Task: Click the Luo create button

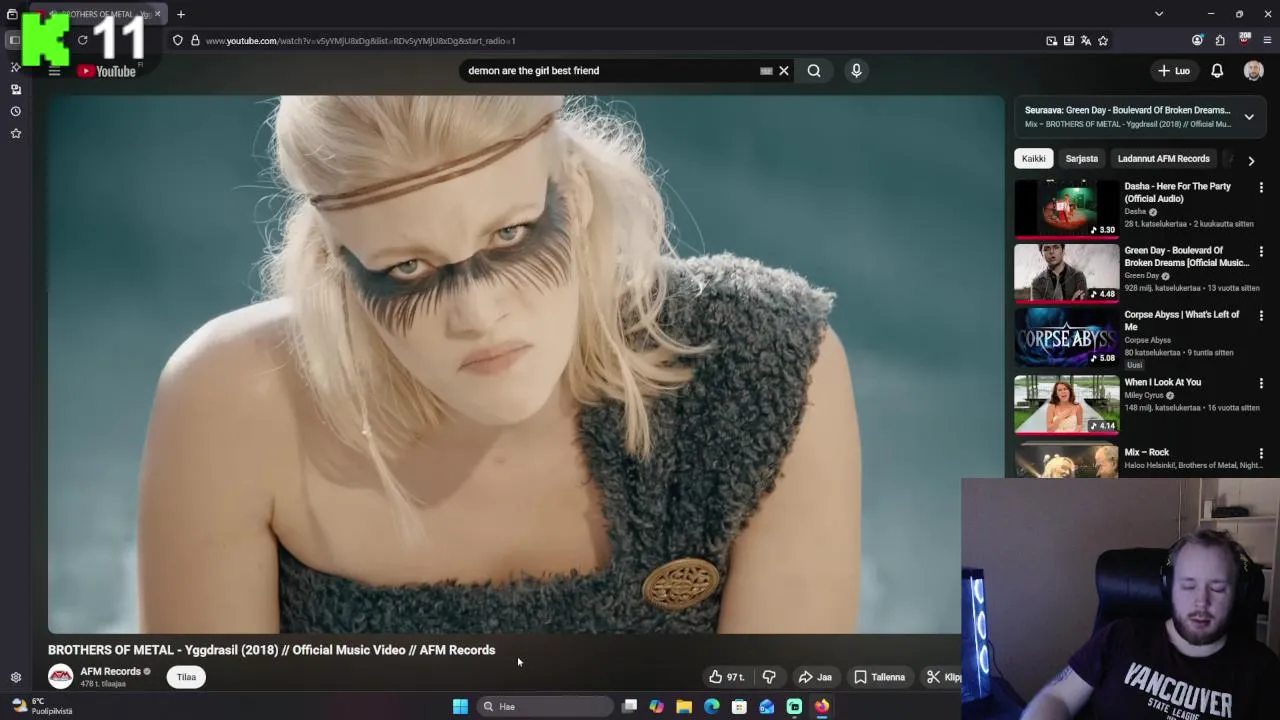Action: pos(1174,71)
